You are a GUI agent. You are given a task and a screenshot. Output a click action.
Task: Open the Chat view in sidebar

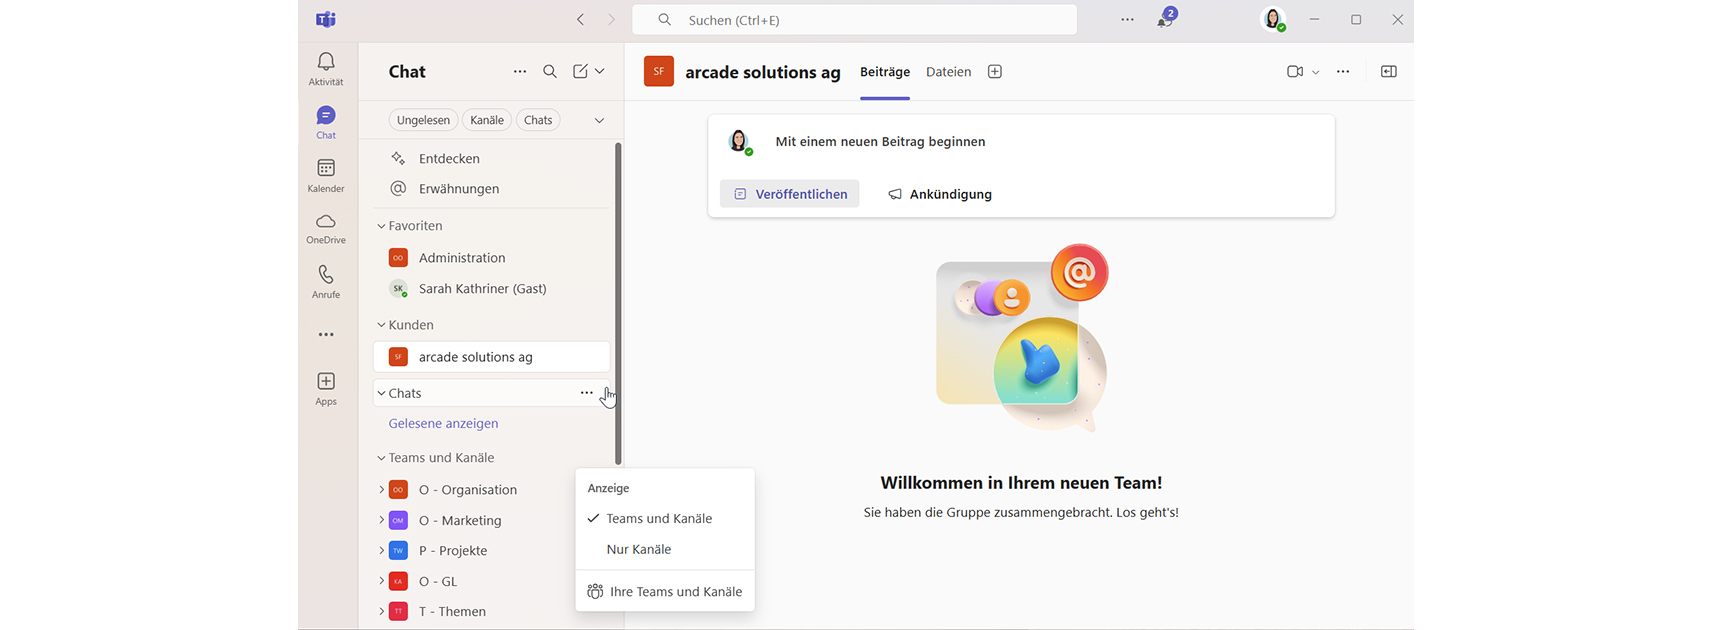point(326,122)
